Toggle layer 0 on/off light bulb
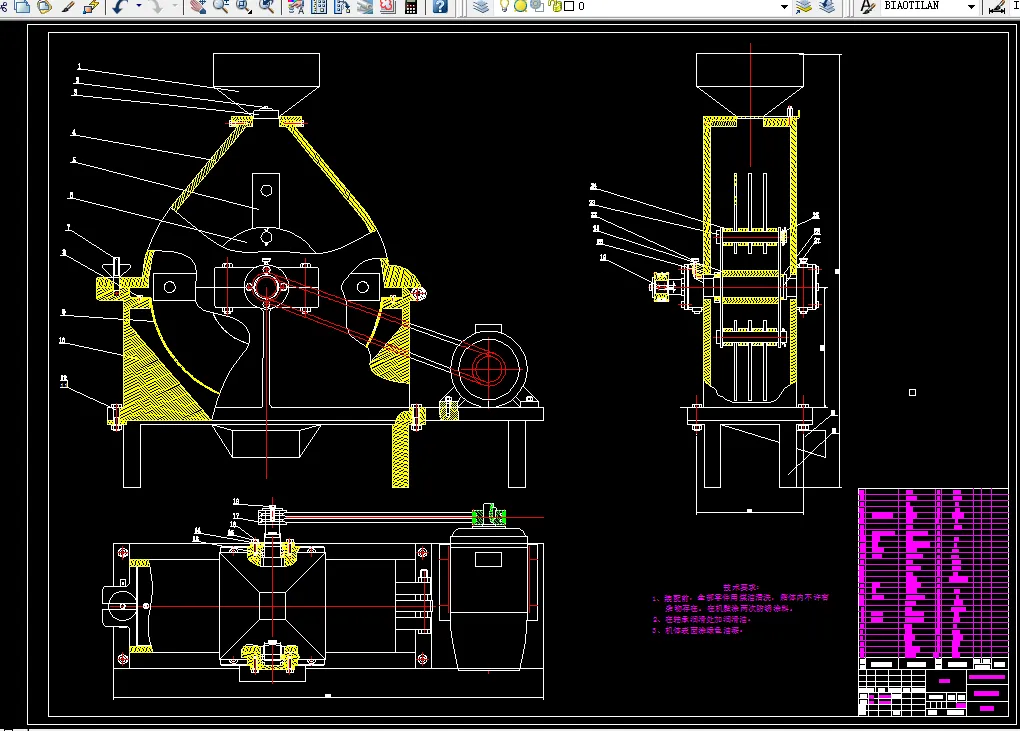The image size is (1020, 731). 504,6
